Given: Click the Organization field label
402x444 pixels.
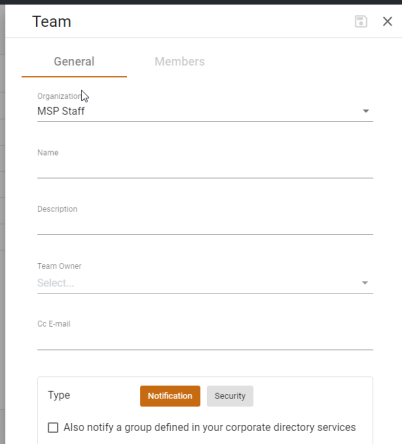Looking at the screenshot, I should tap(59, 96).
